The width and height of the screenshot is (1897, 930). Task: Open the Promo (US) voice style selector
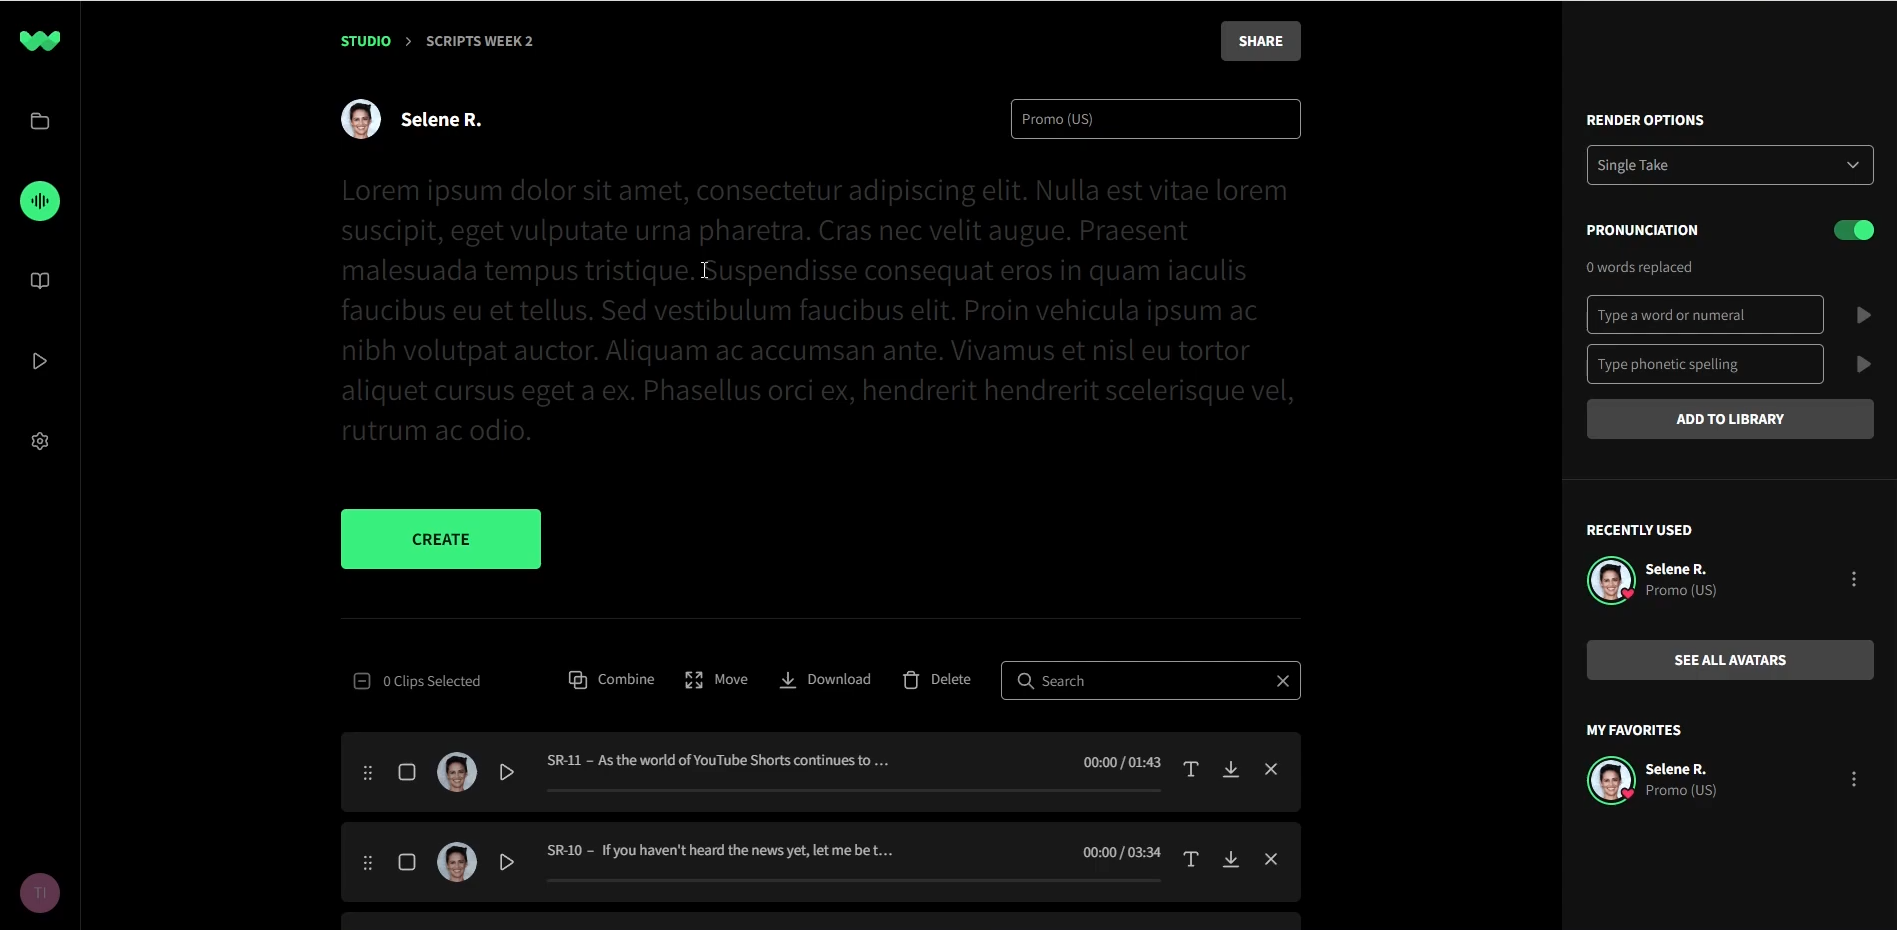click(x=1155, y=118)
